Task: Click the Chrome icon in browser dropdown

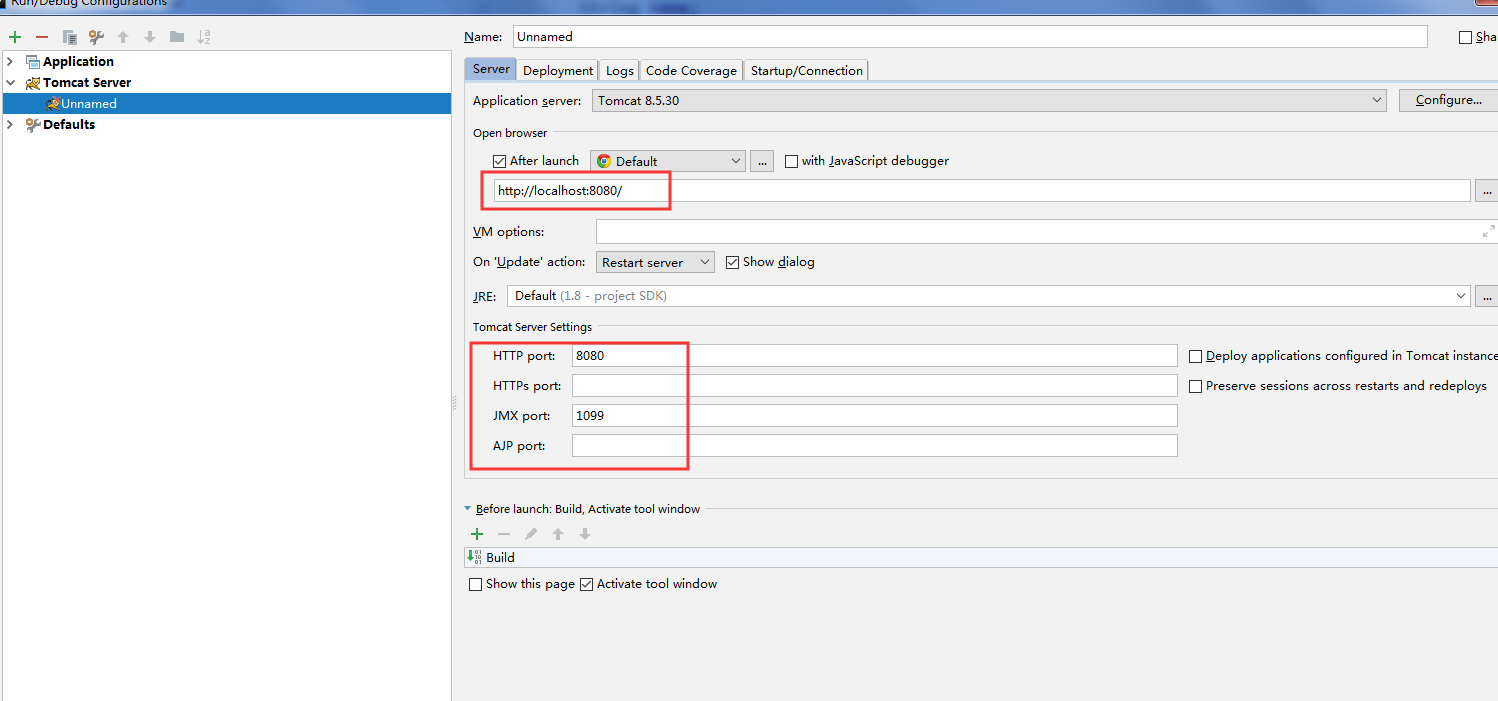Action: pos(604,161)
